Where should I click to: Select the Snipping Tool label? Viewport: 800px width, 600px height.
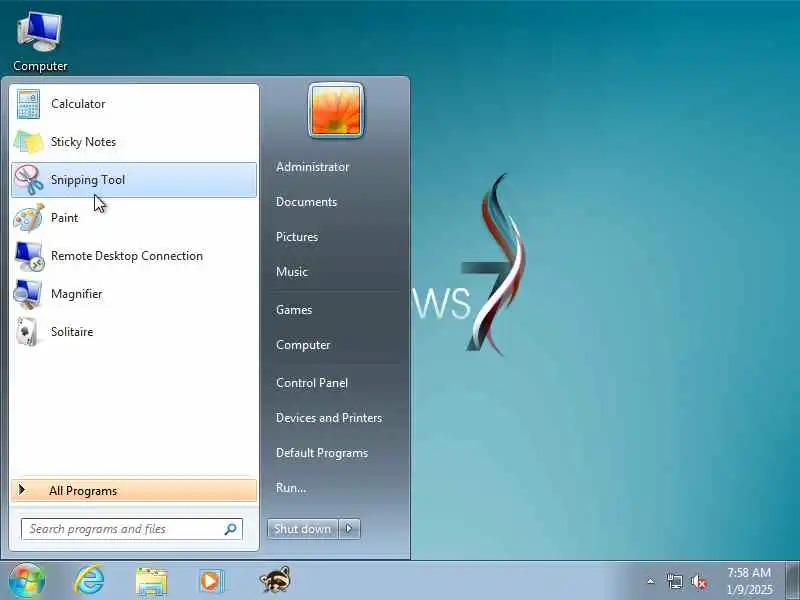[88, 180]
